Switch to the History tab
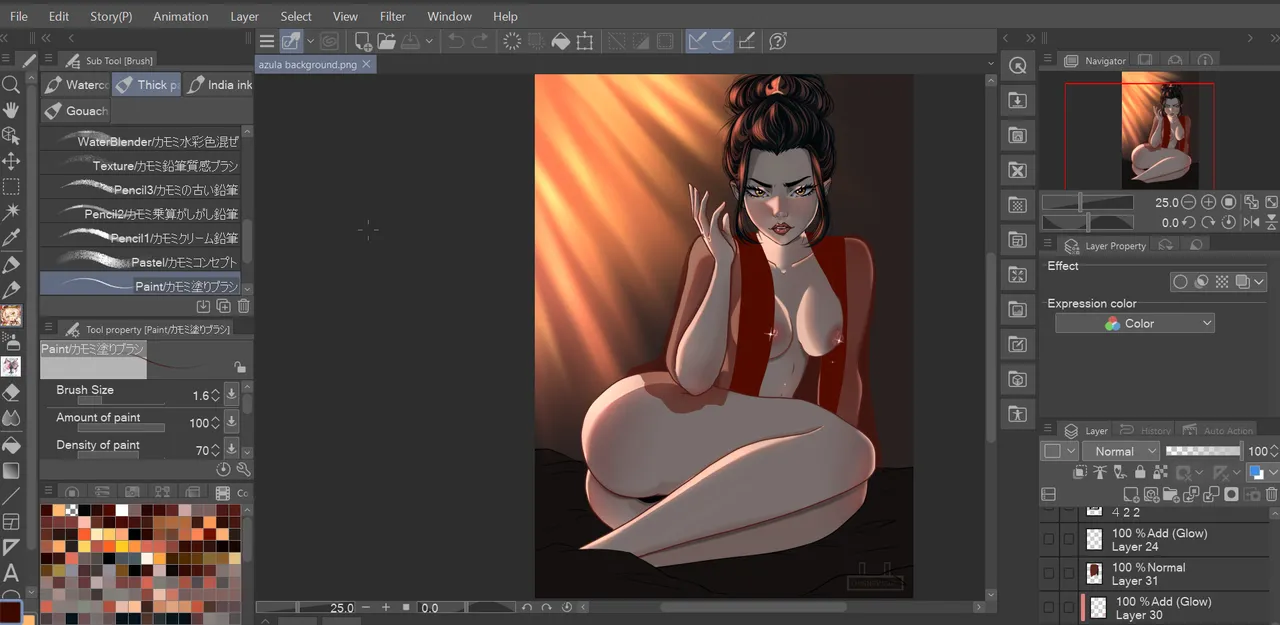 point(1148,431)
